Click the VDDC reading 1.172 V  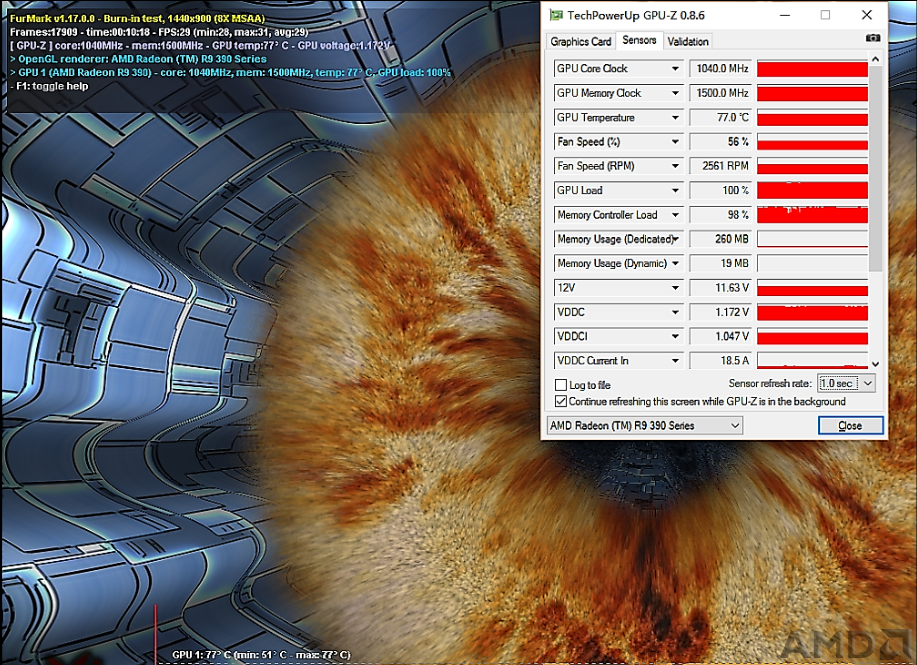click(x=720, y=312)
